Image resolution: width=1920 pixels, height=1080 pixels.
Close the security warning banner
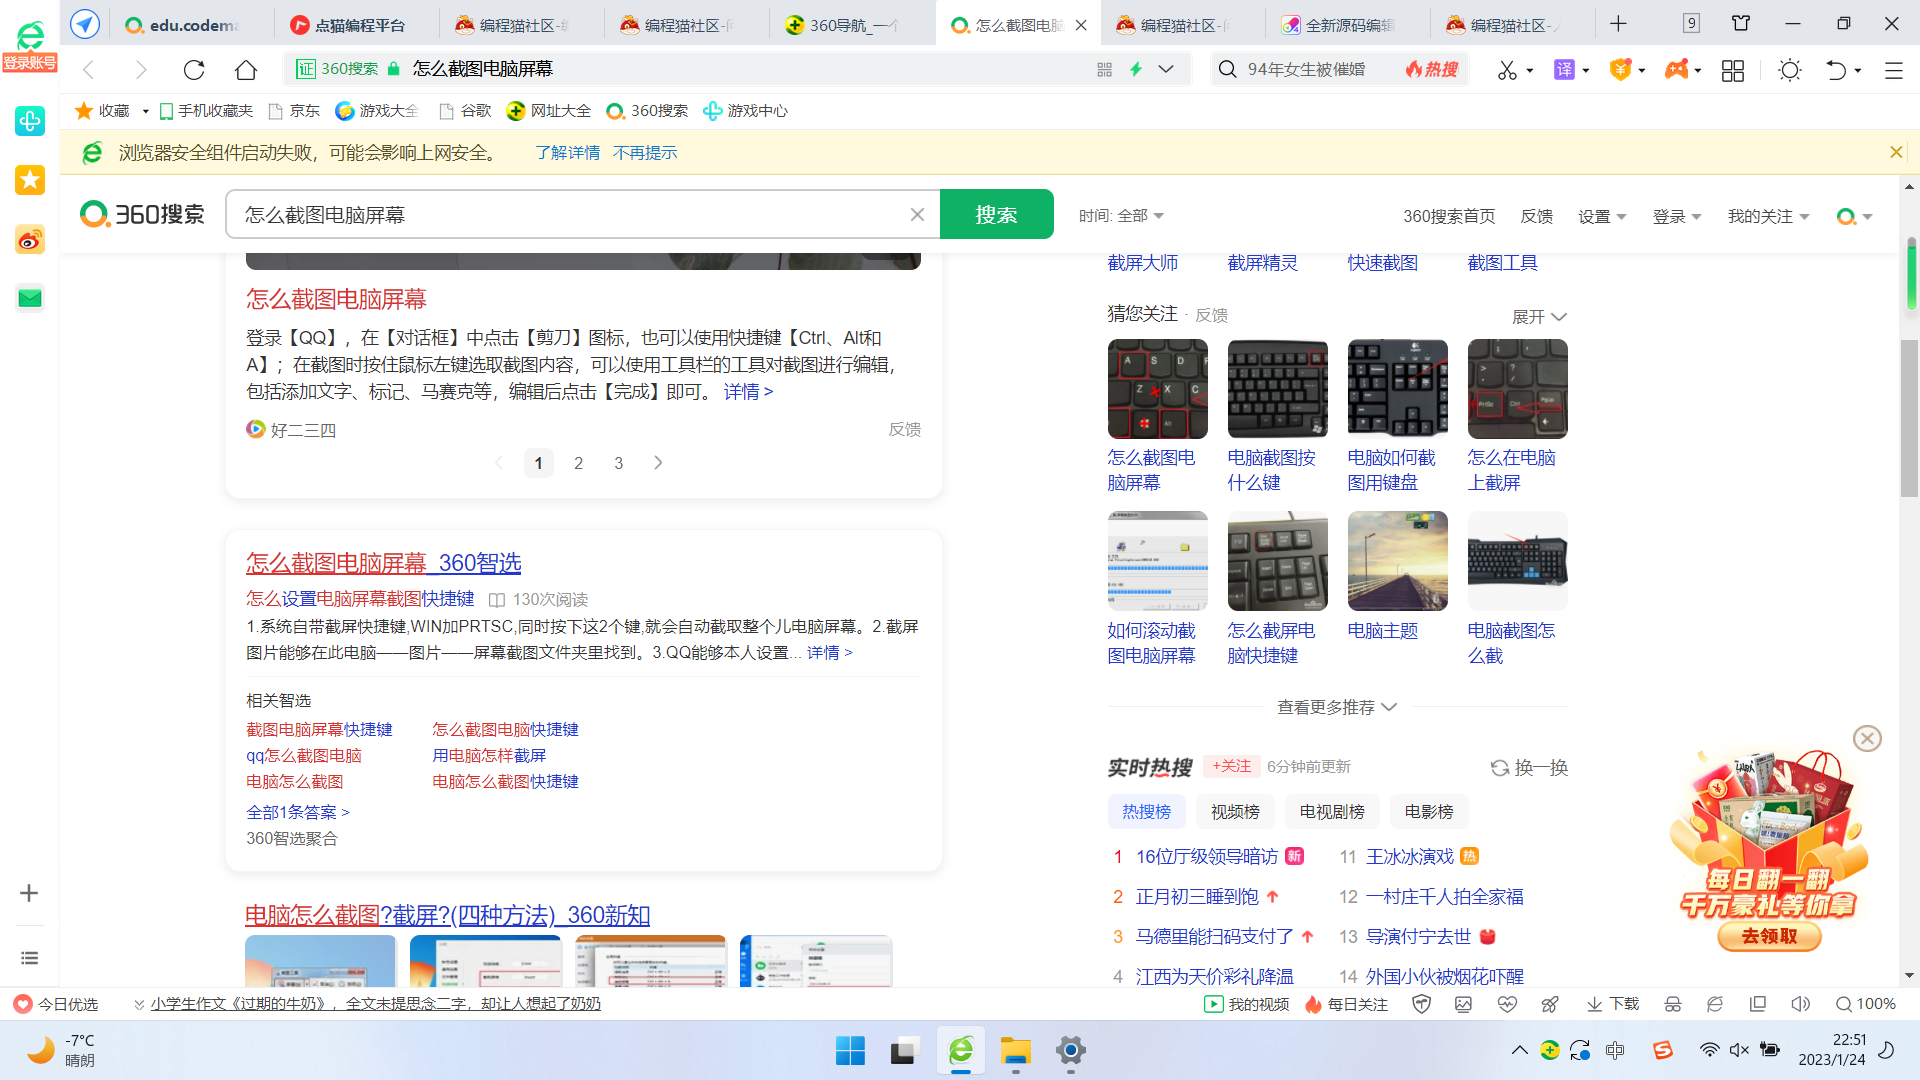[x=1896, y=152]
